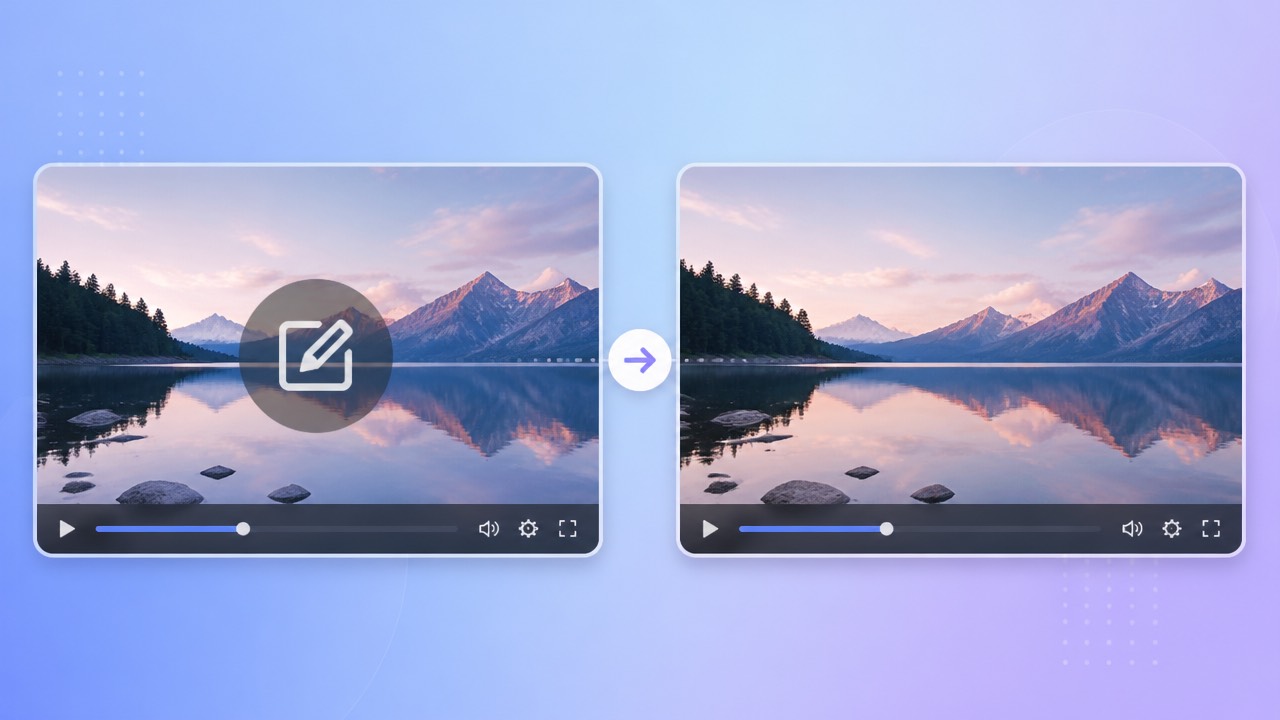
Task: Click the progress slider handle in left player
Action: (243, 529)
